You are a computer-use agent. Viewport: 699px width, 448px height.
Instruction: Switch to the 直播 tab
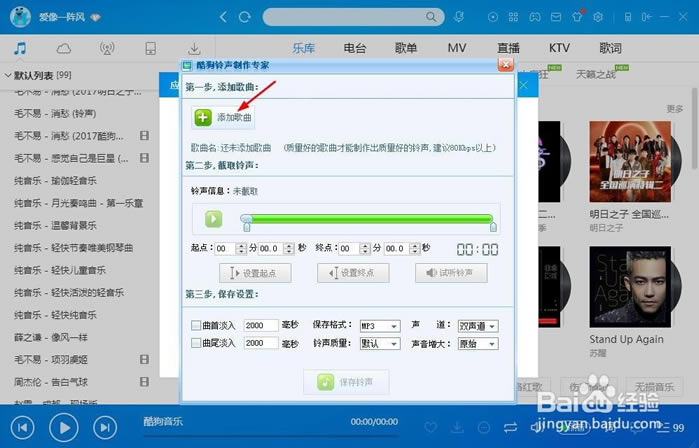(x=508, y=48)
